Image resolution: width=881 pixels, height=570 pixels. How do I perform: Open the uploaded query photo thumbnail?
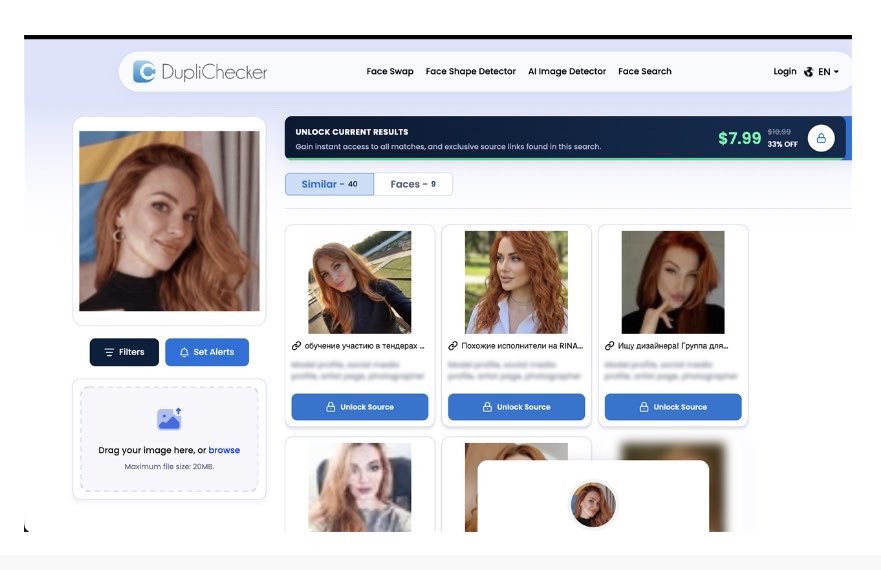(x=169, y=221)
